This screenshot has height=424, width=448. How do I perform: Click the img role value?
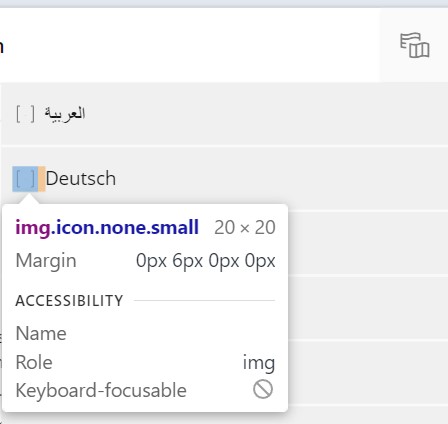(259, 363)
